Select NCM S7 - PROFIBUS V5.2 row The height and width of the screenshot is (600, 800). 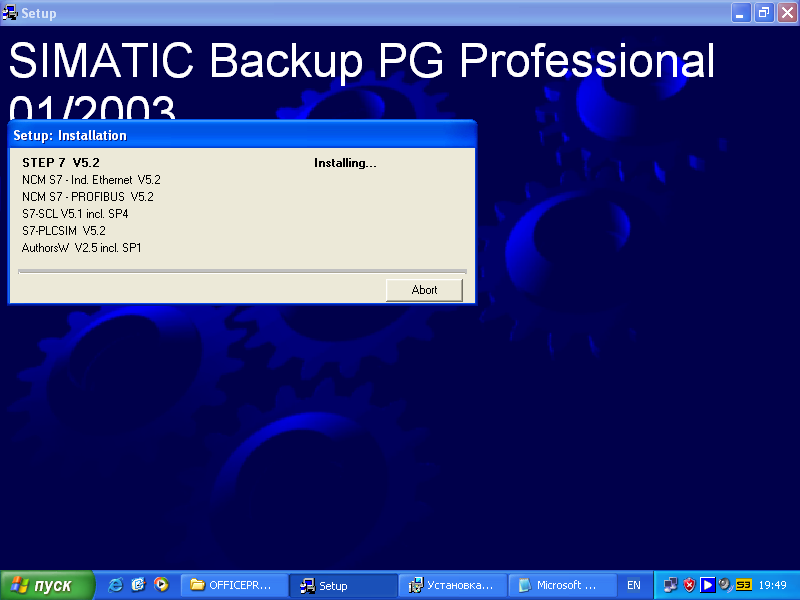pyautogui.click(x=88, y=196)
